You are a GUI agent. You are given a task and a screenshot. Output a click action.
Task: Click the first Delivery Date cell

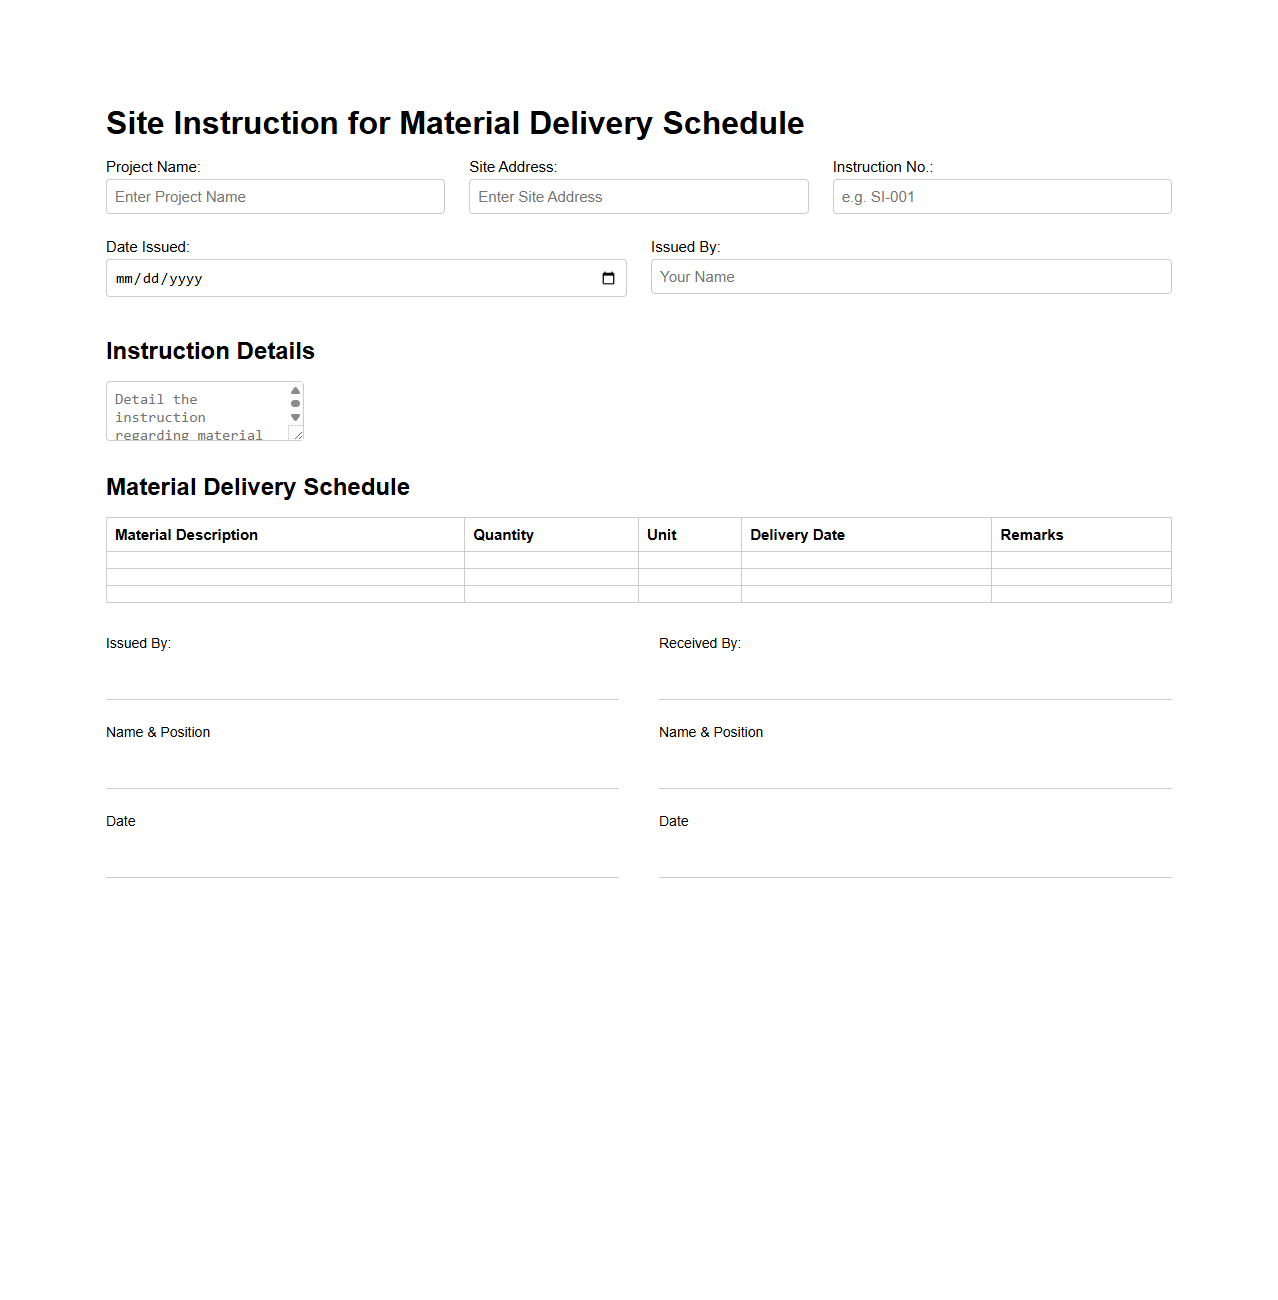(x=866, y=560)
